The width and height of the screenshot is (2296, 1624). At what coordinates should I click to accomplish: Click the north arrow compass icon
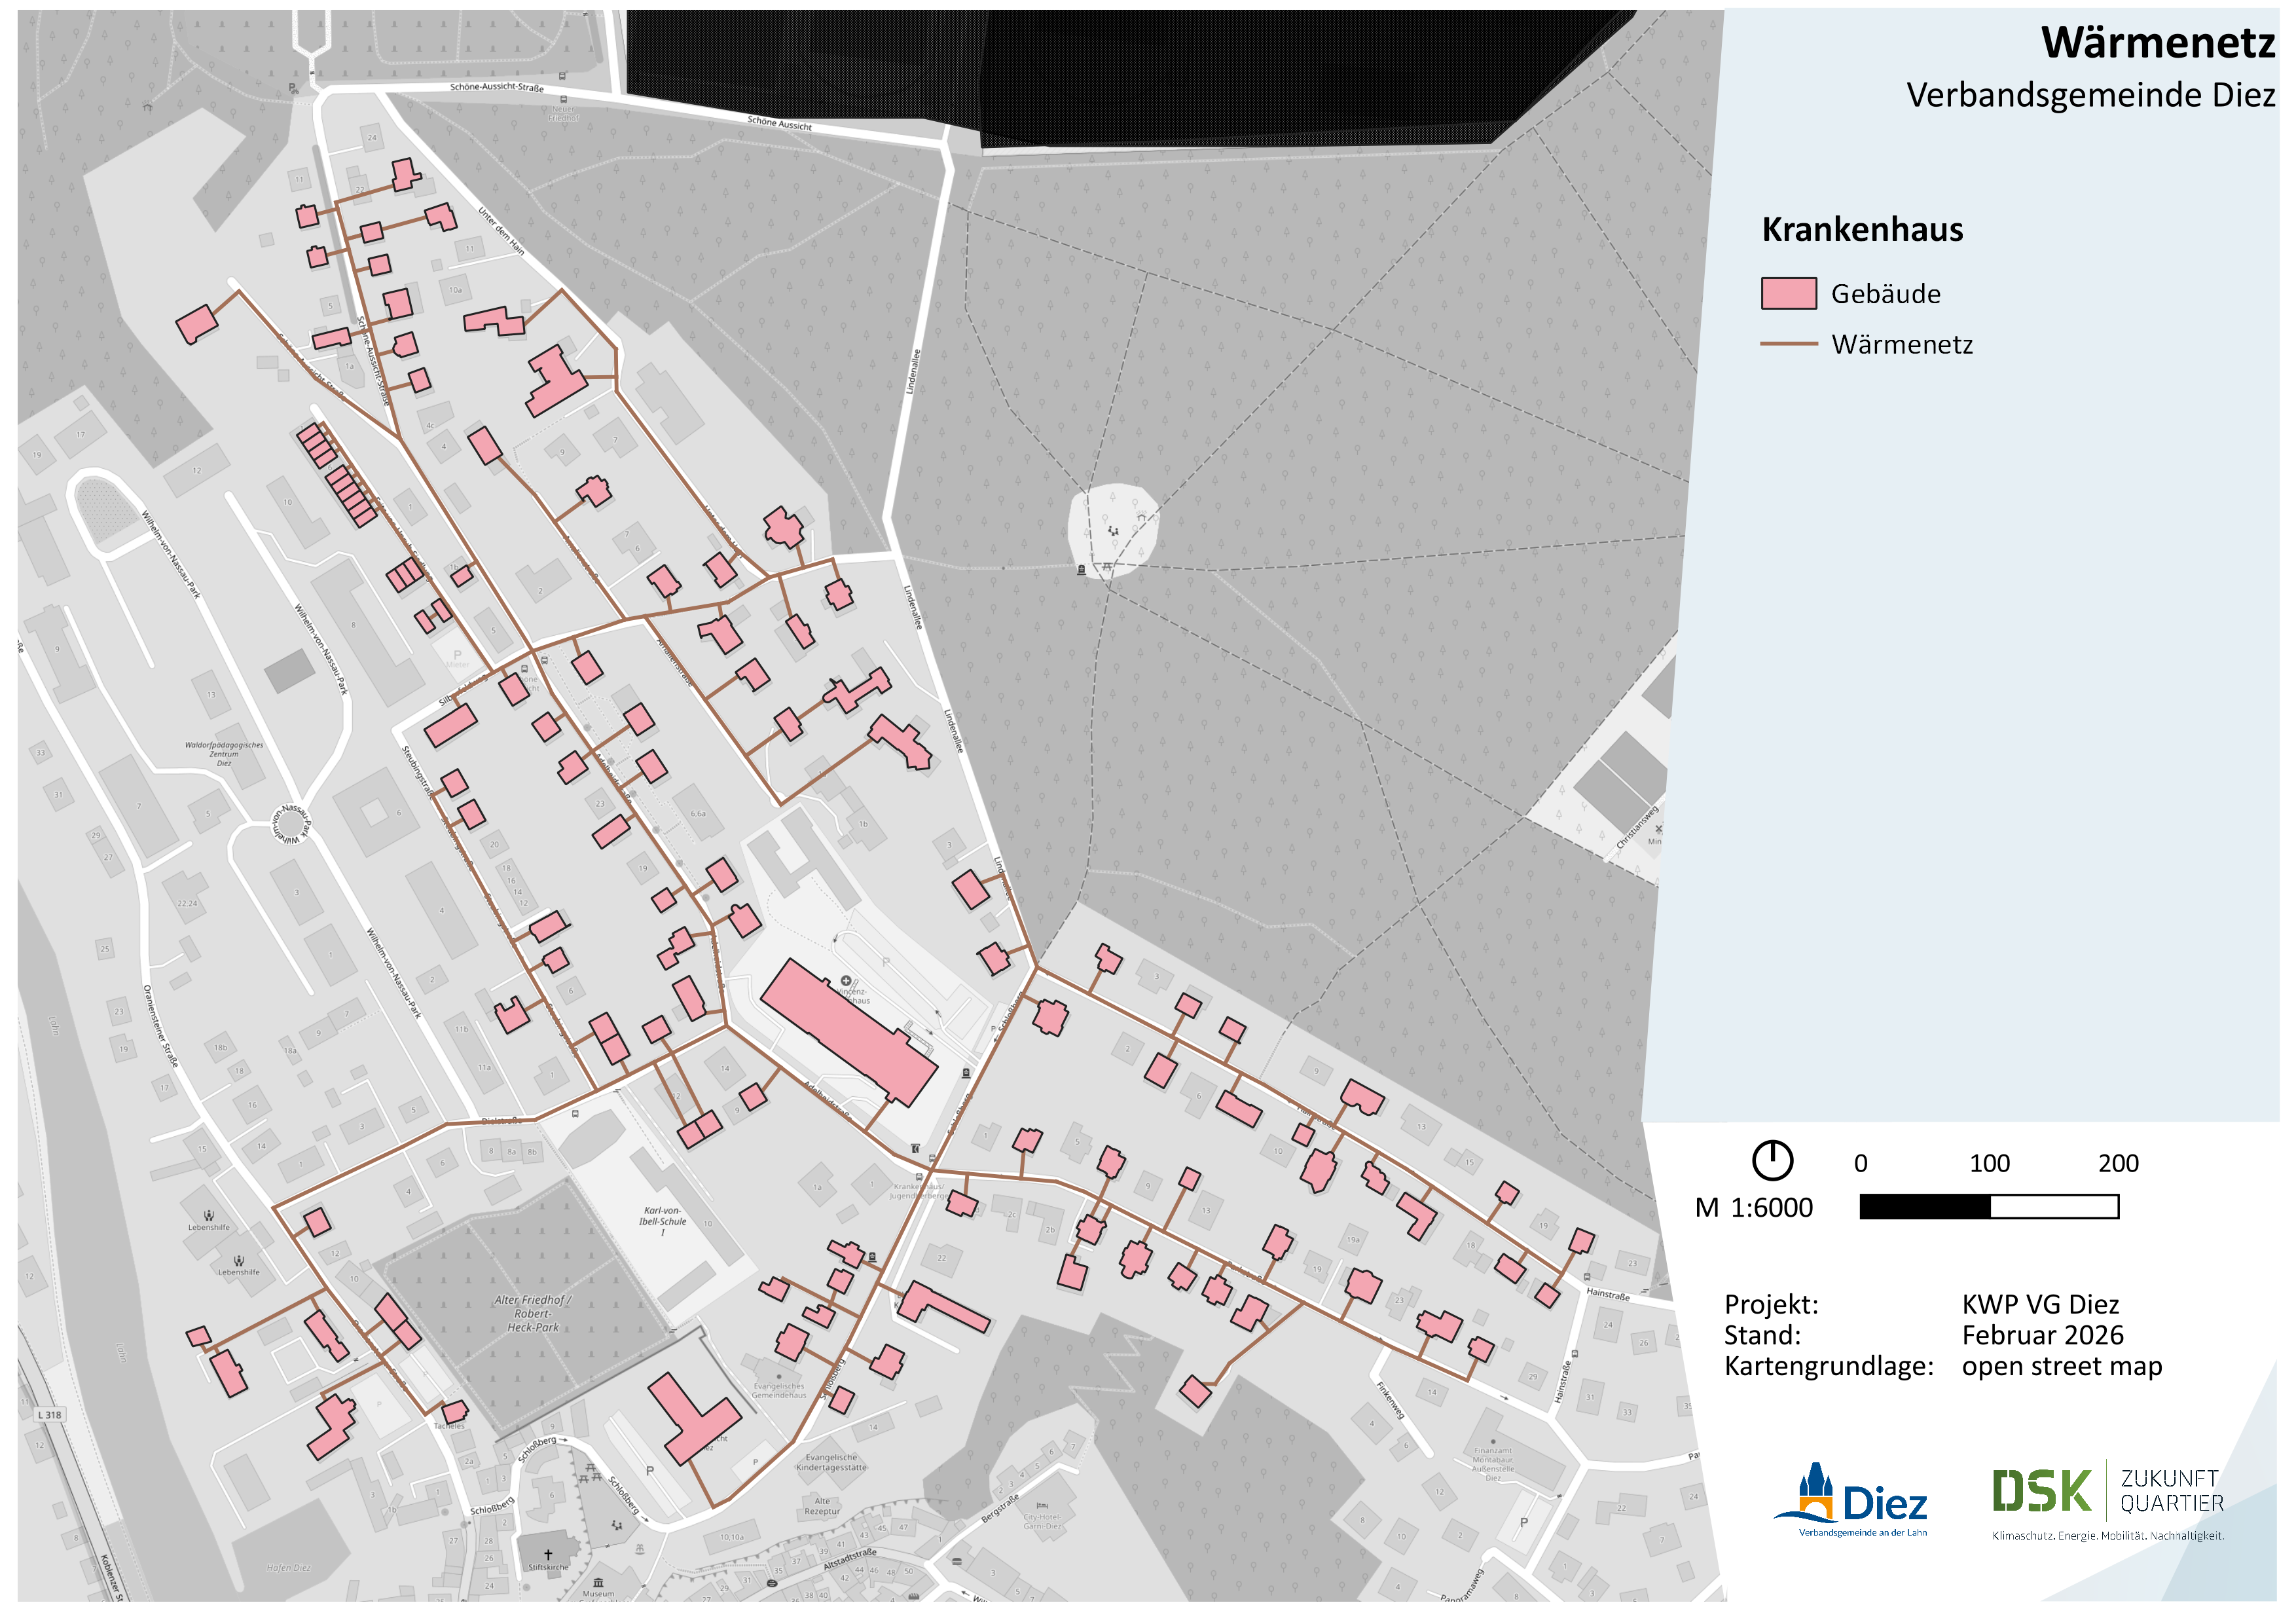click(x=1772, y=1160)
